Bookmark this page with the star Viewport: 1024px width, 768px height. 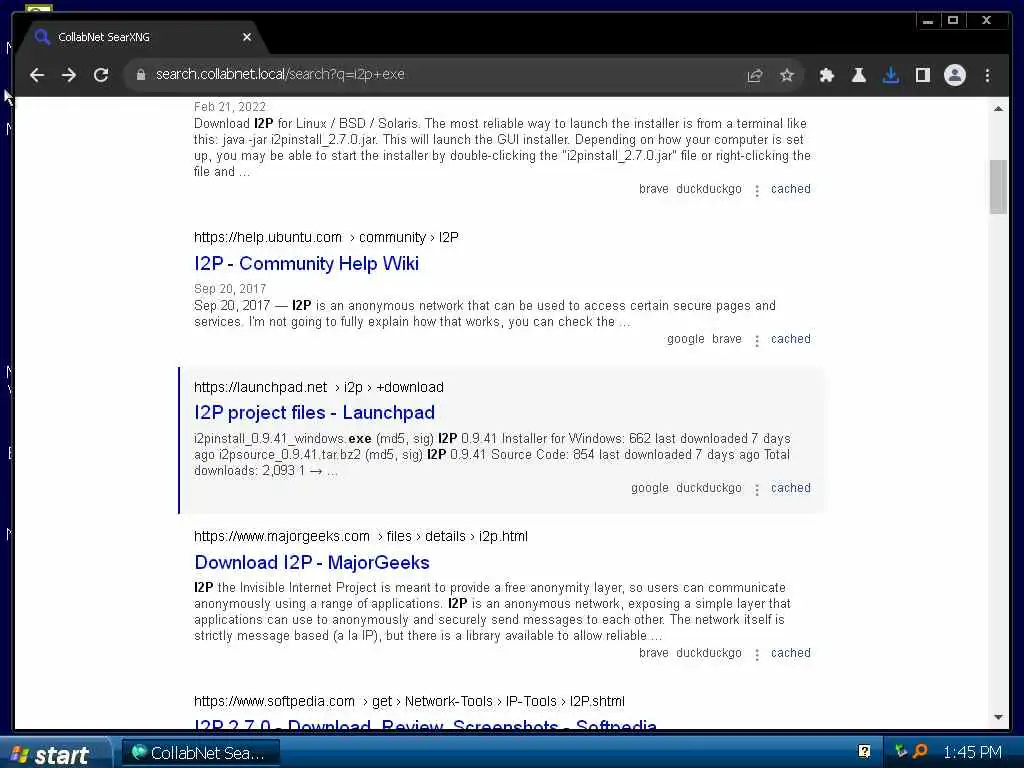(787, 75)
